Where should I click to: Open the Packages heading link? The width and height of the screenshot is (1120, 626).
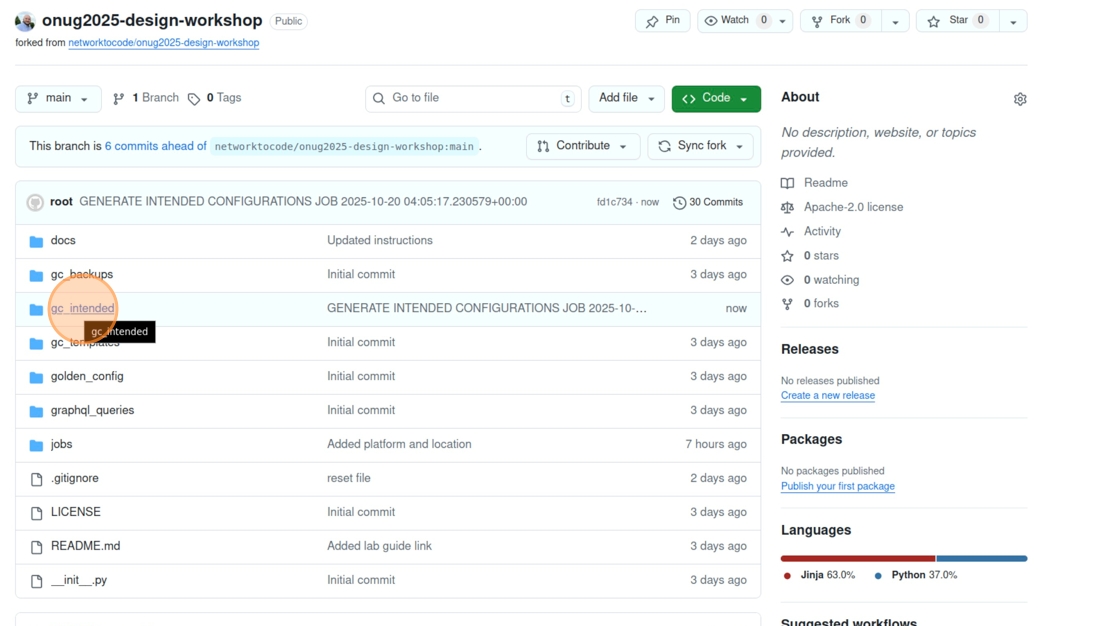[811, 439]
